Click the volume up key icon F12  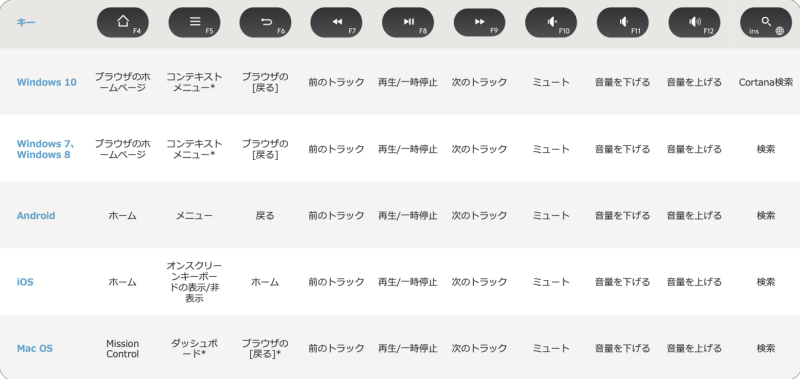tap(694, 22)
